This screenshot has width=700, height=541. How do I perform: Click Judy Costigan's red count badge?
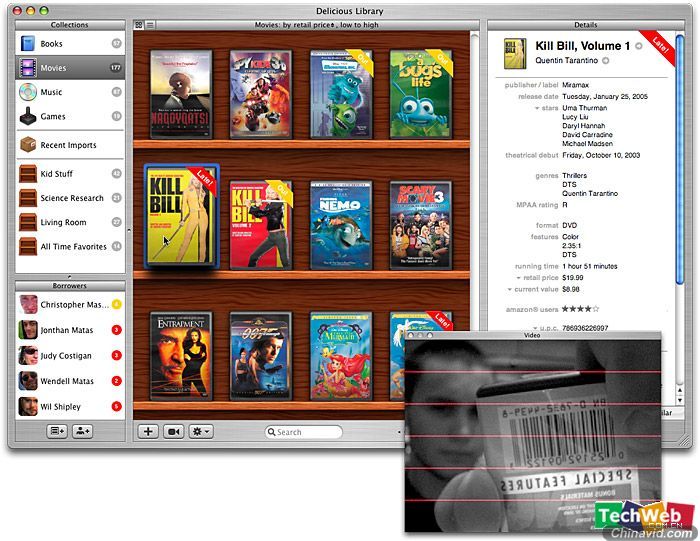coord(116,355)
